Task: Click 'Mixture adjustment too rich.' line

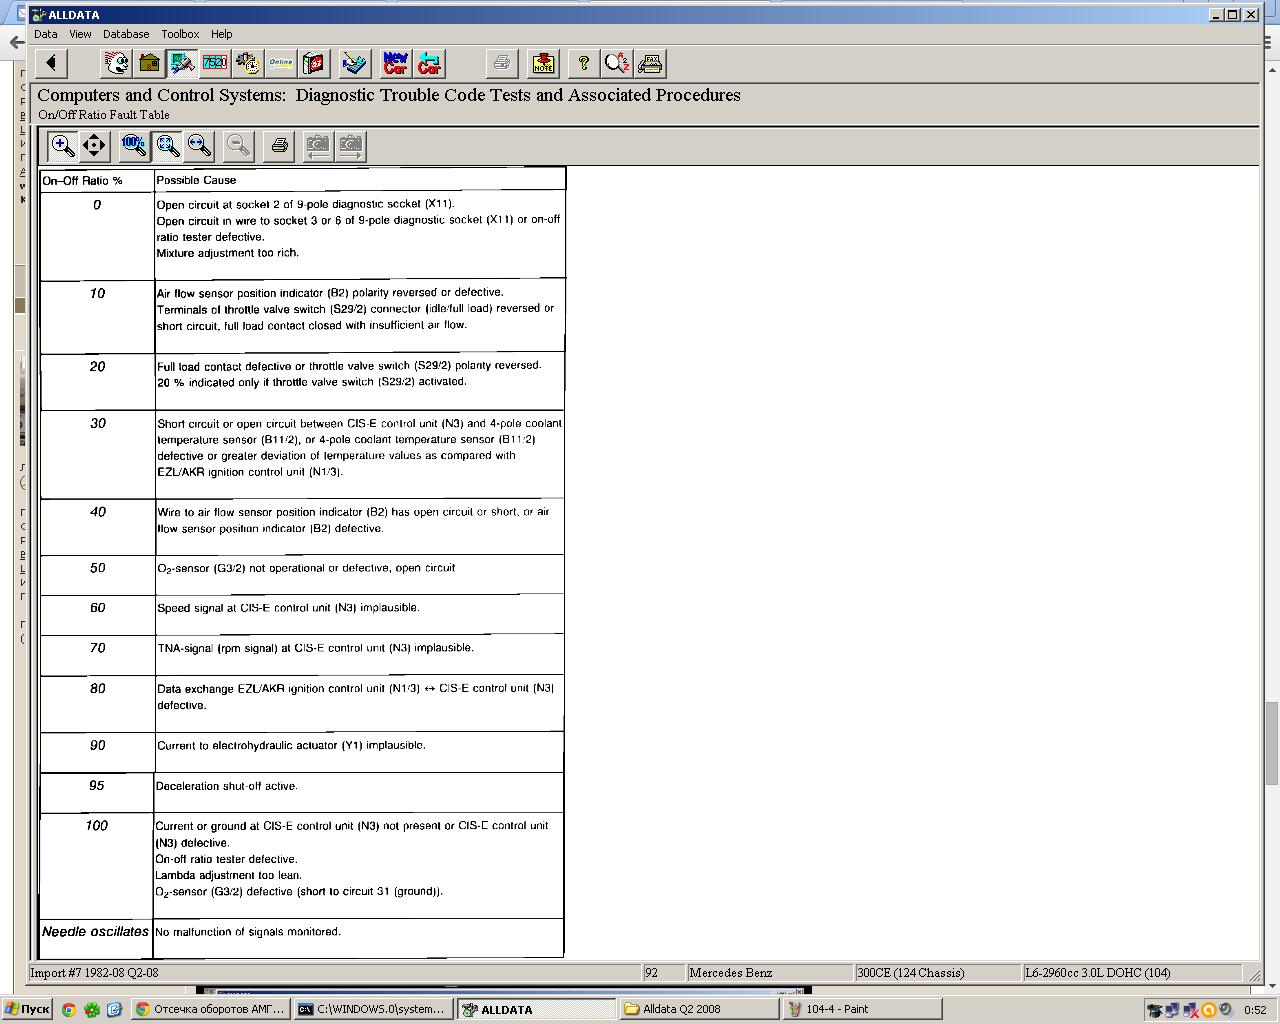Action: pyautogui.click(x=227, y=253)
